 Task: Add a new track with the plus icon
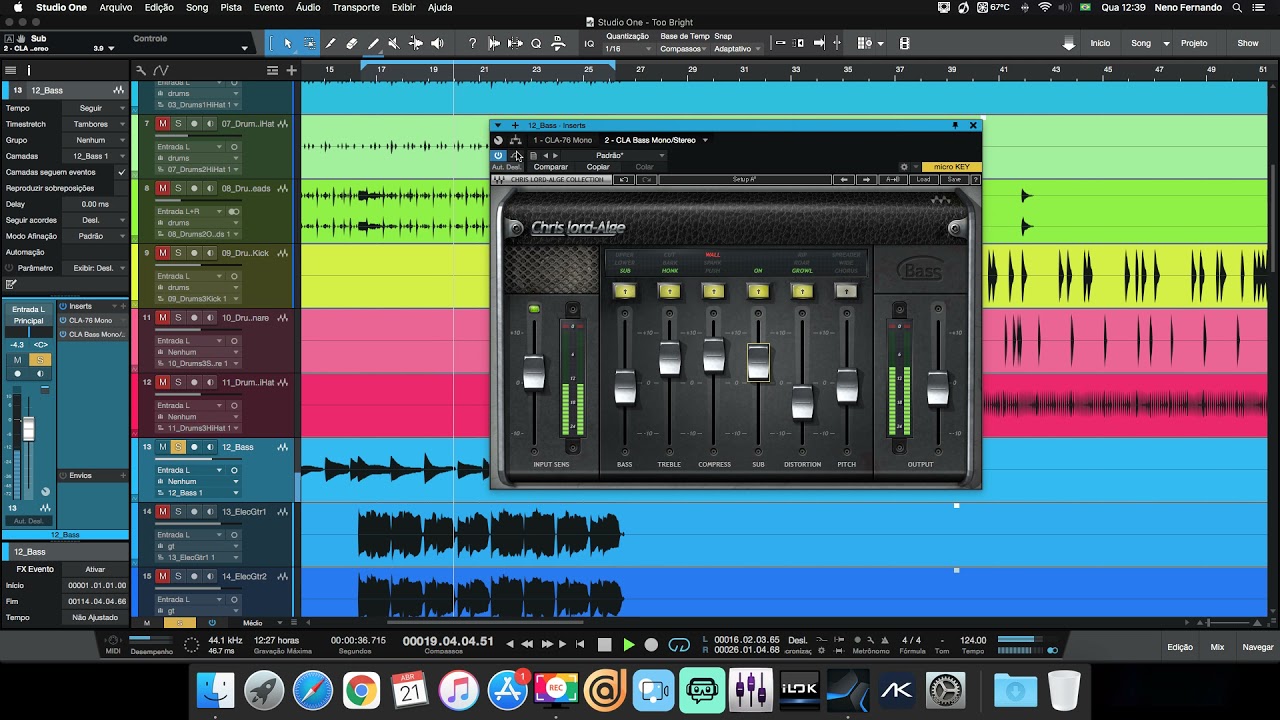(x=291, y=70)
